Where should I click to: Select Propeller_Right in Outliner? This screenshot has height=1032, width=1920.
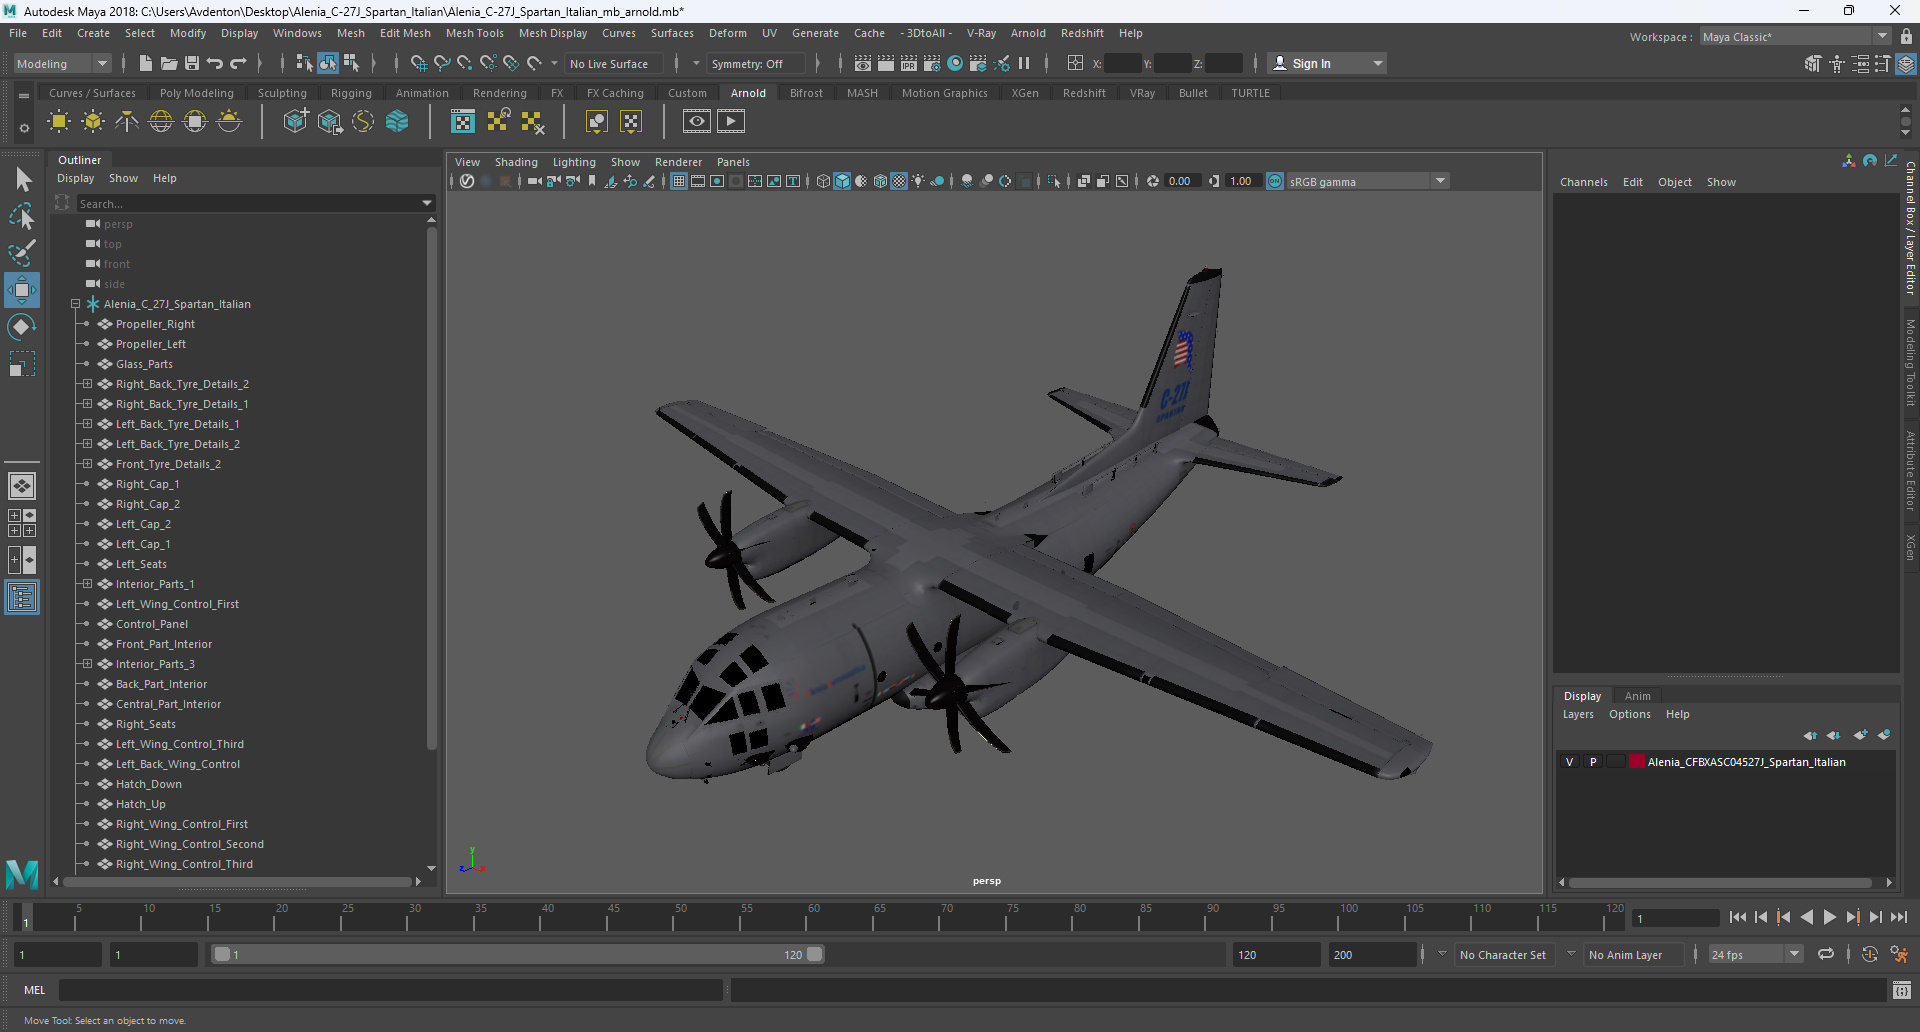(x=155, y=324)
